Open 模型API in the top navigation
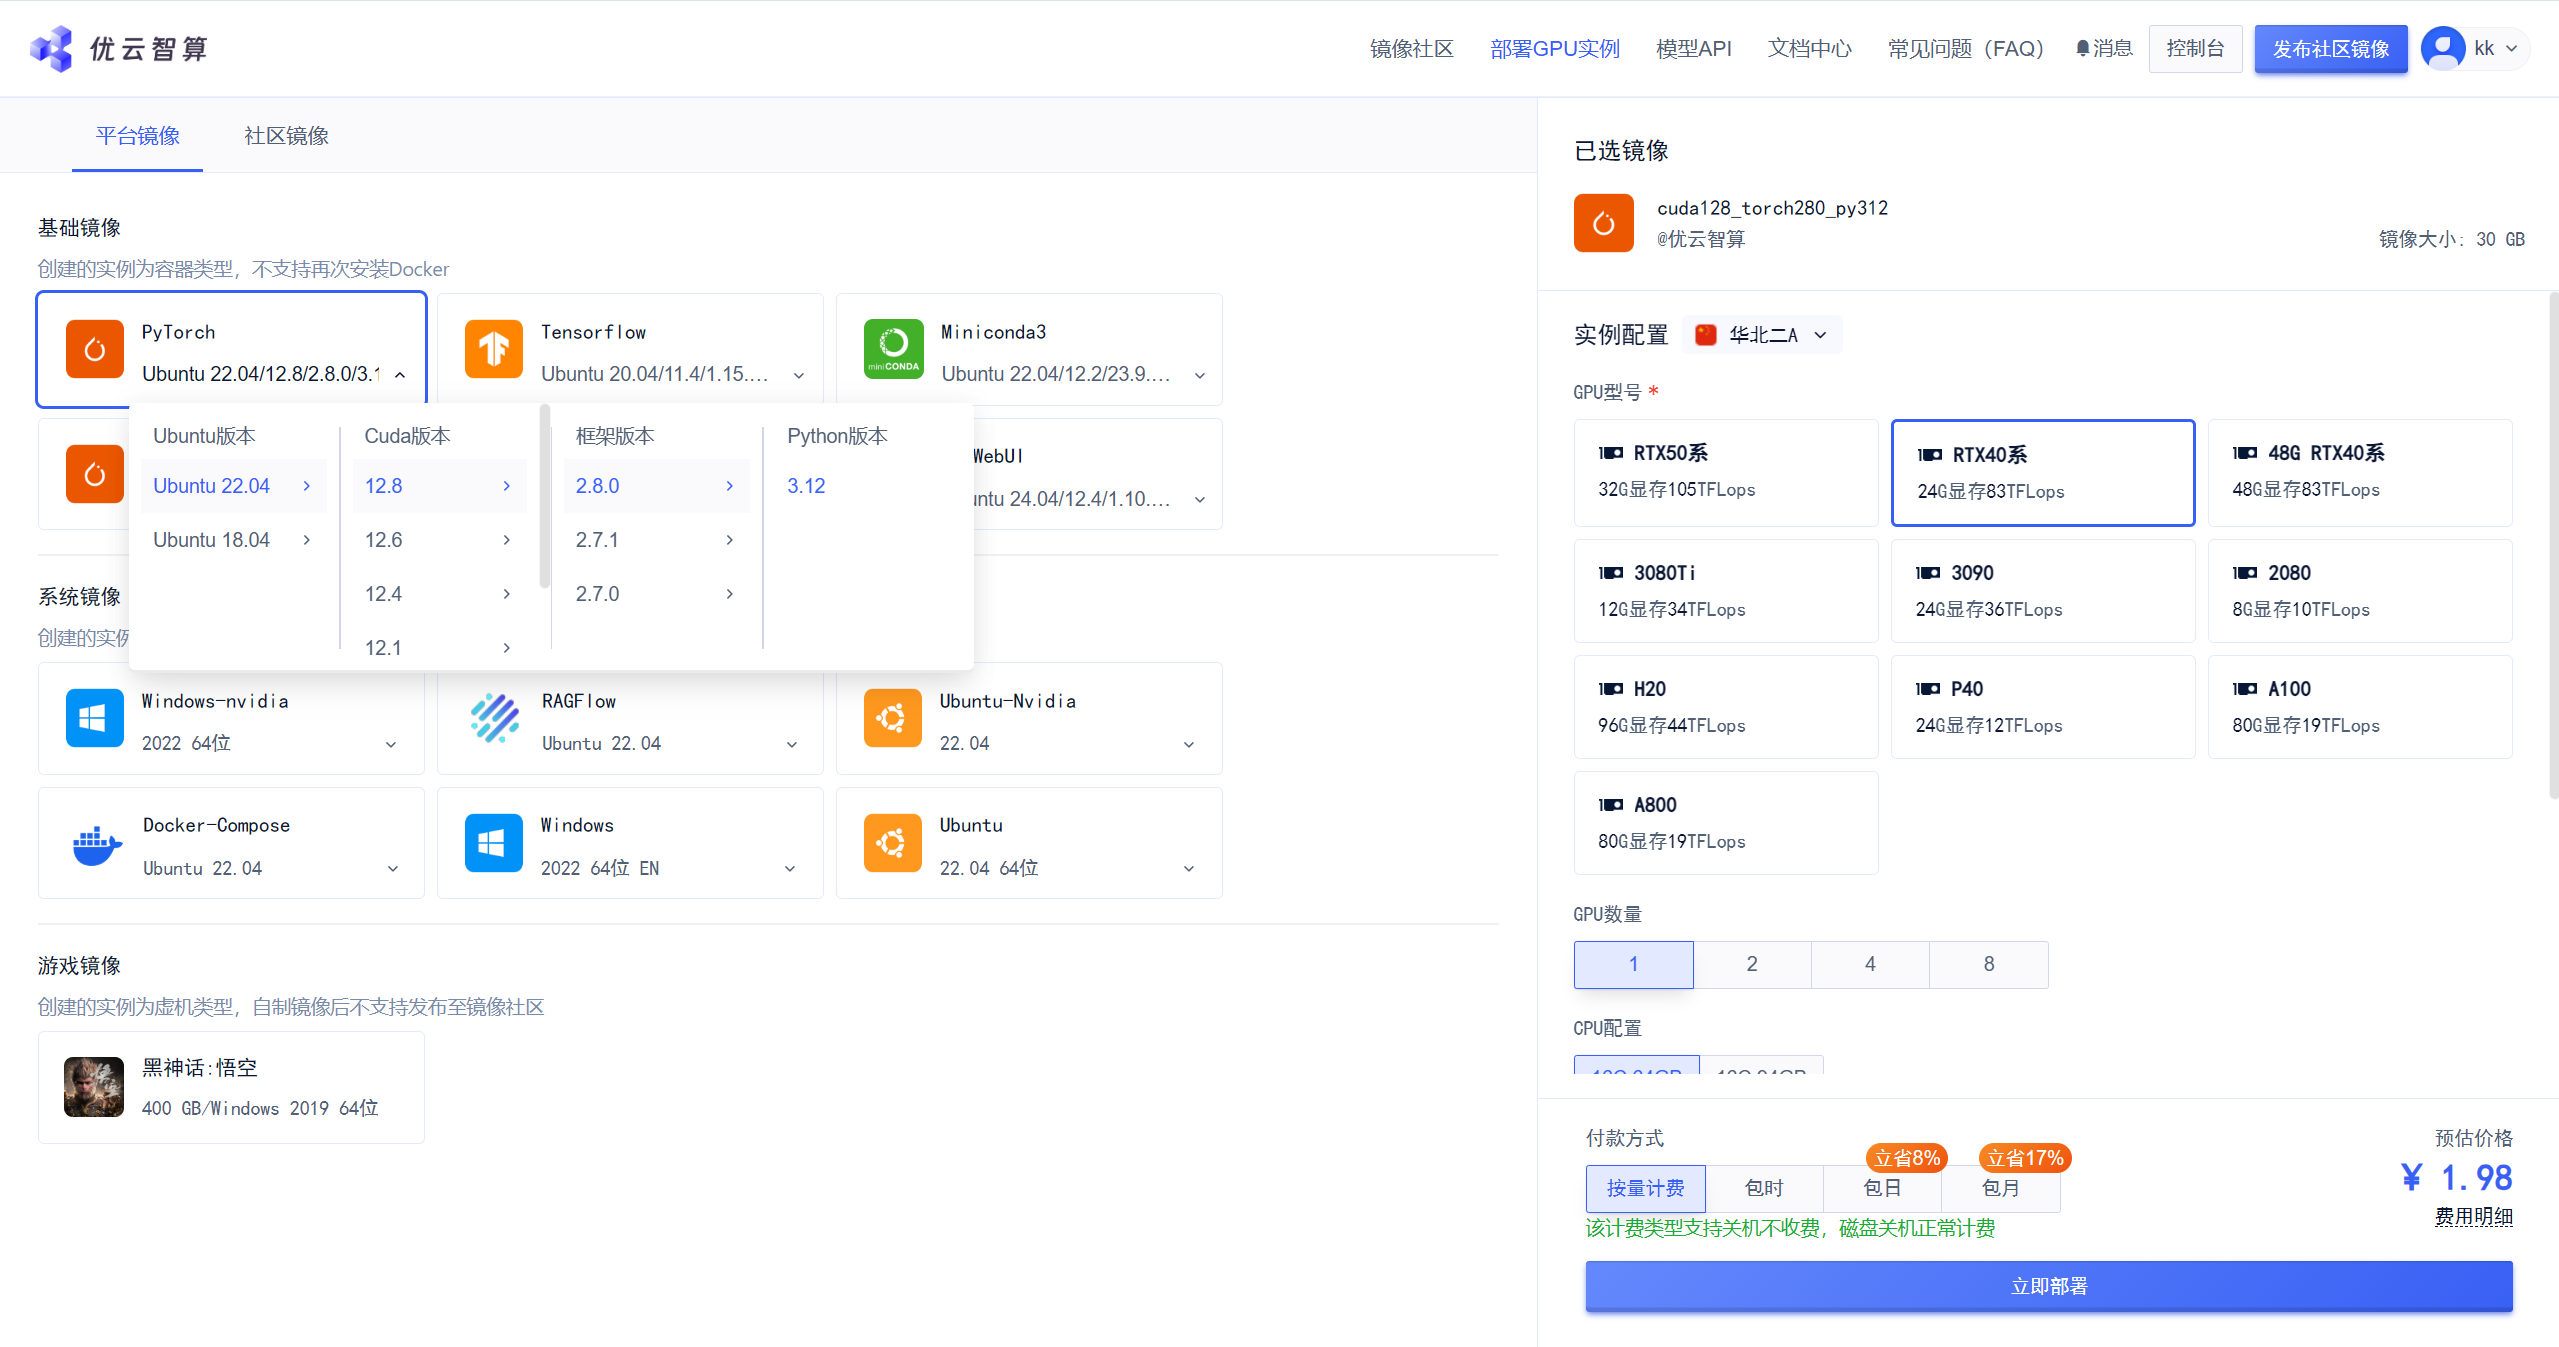 [1693, 48]
